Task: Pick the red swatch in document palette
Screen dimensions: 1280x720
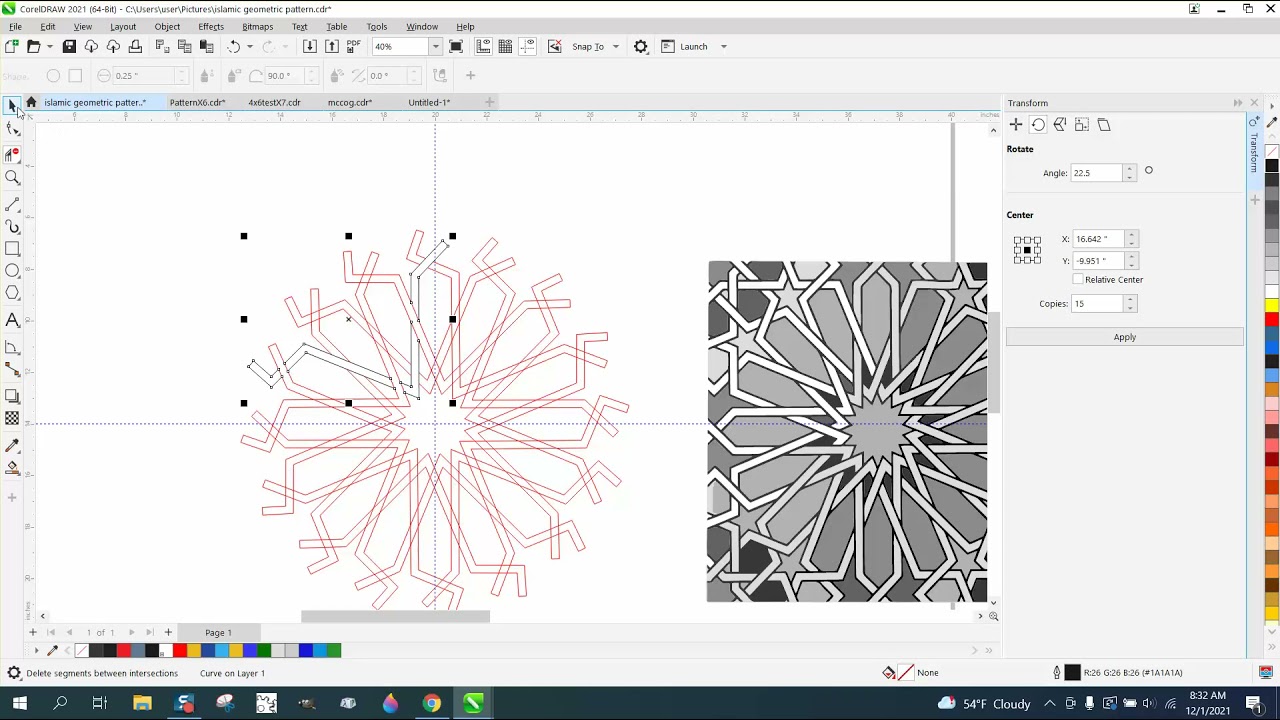Action: click(179, 651)
